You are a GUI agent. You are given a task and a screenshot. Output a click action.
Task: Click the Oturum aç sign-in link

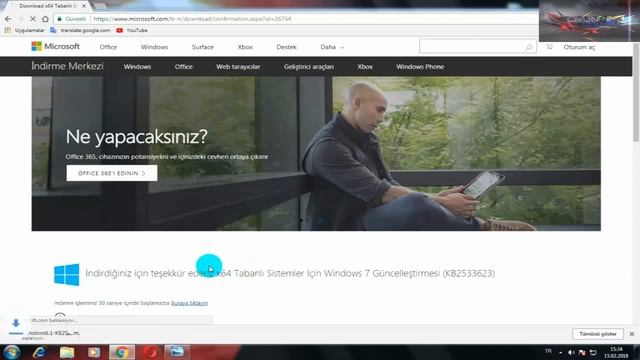579,47
